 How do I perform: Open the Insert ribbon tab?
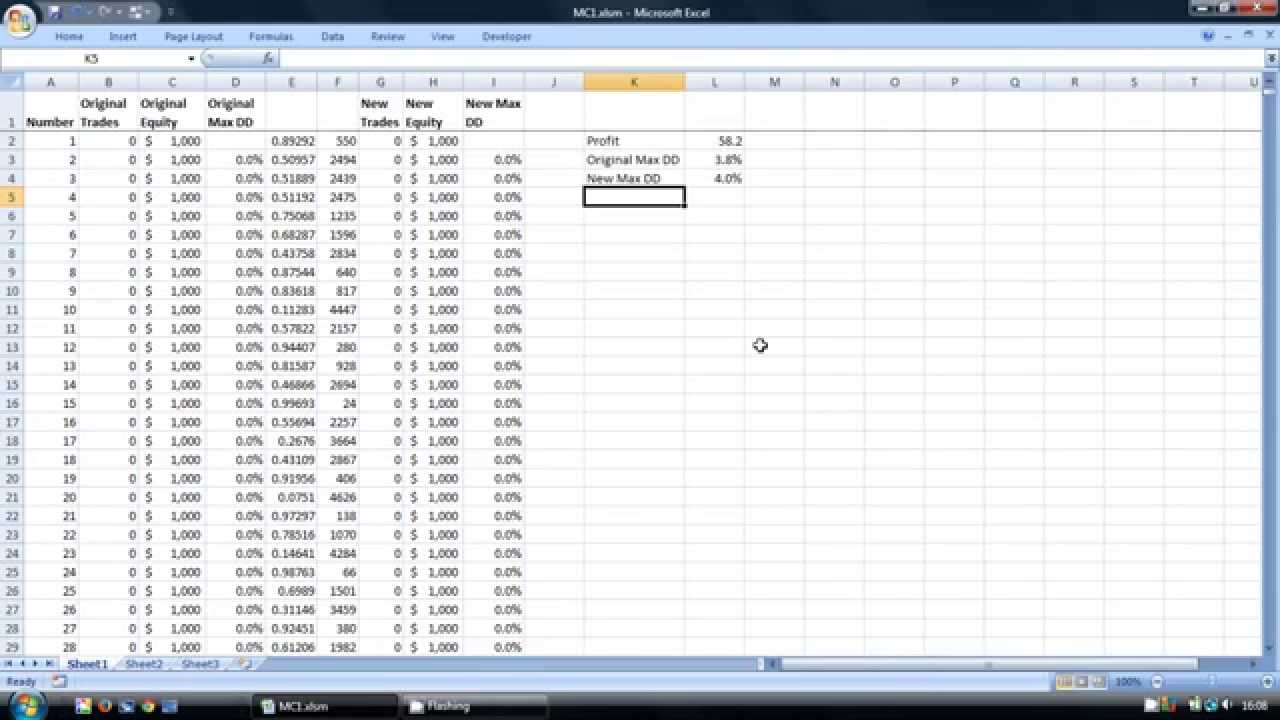click(x=123, y=36)
